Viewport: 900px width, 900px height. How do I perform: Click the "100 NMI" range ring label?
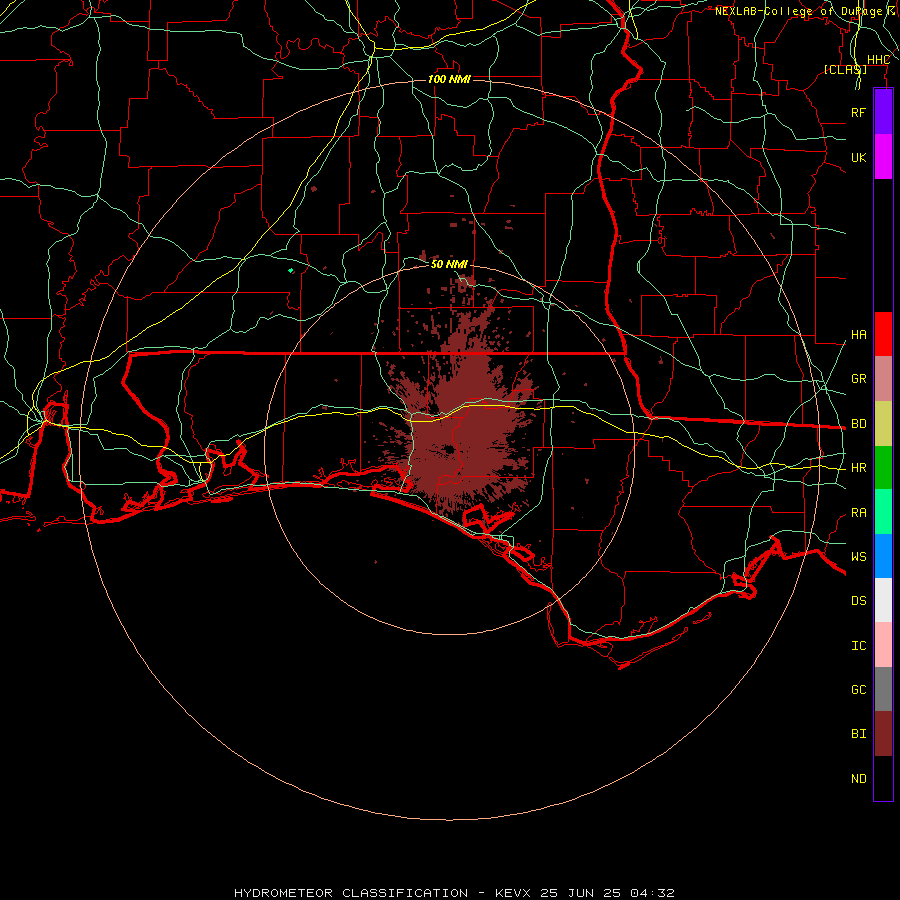pyautogui.click(x=449, y=79)
